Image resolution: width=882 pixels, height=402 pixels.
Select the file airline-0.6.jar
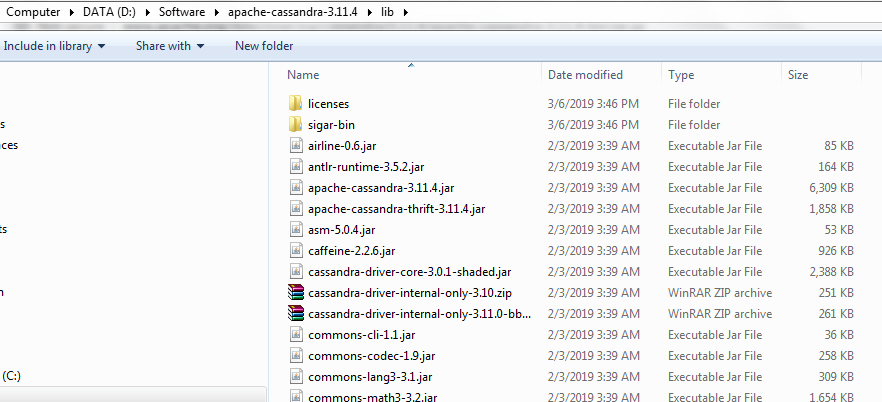click(342, 146)
